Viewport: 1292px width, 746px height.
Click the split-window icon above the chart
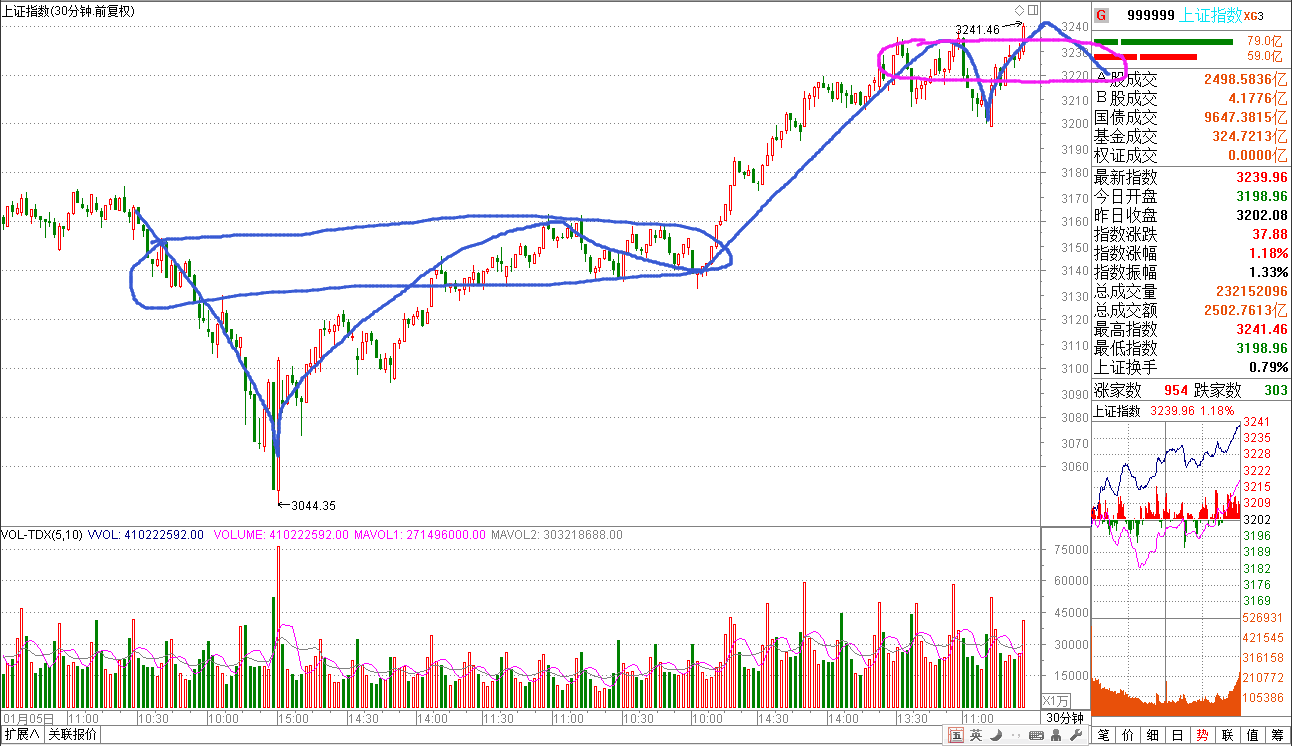(x=1031, y=10)
